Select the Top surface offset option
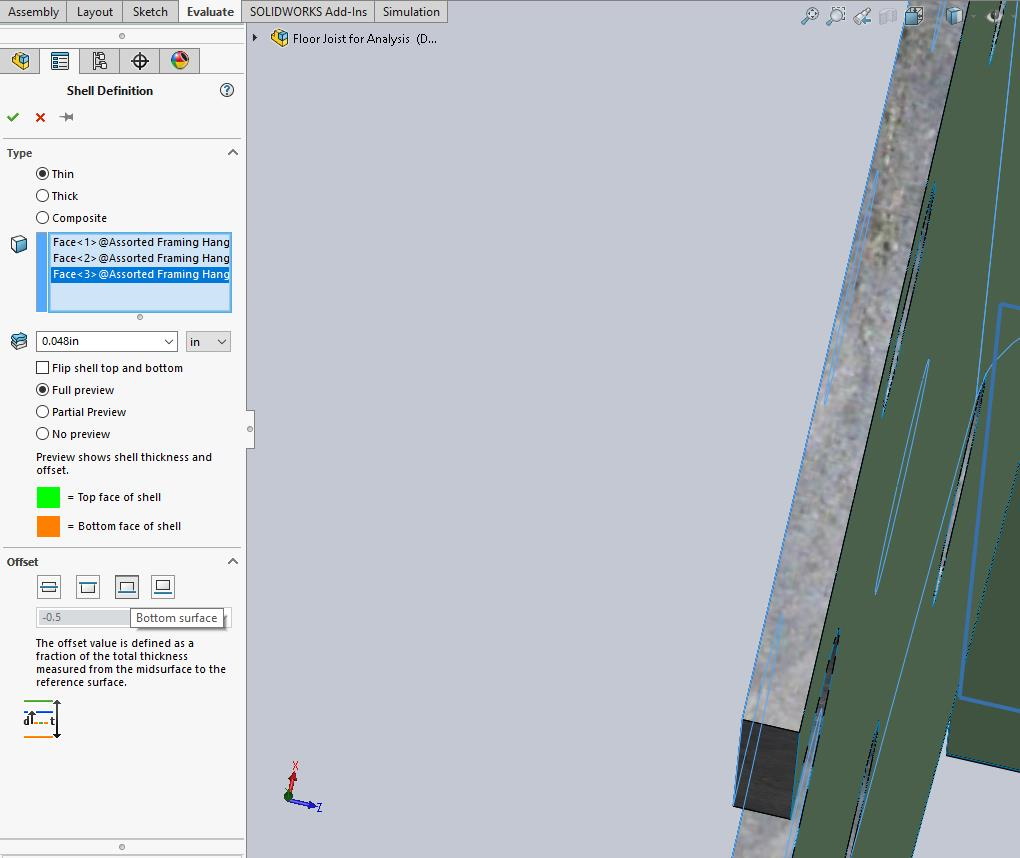 (88, 587)
